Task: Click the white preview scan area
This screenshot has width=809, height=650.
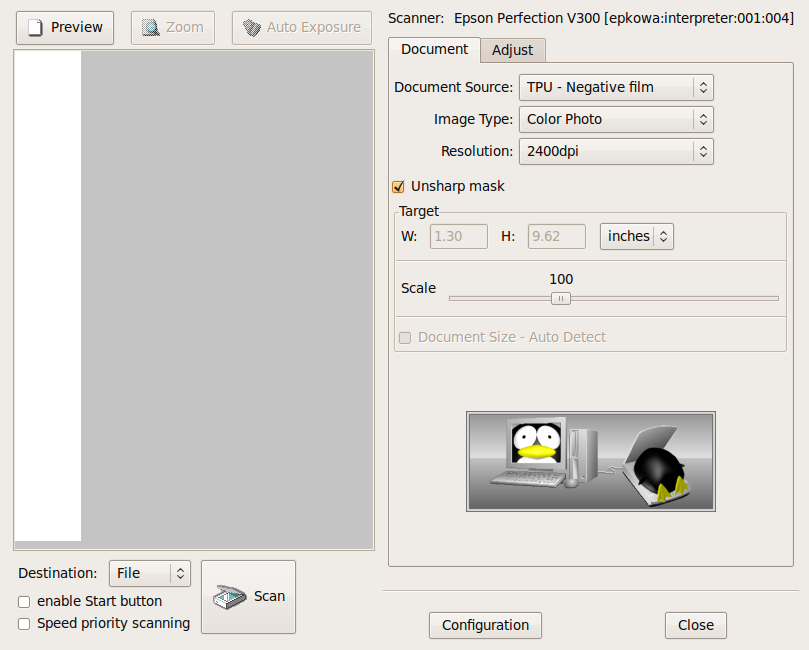Action: (48, 296)
